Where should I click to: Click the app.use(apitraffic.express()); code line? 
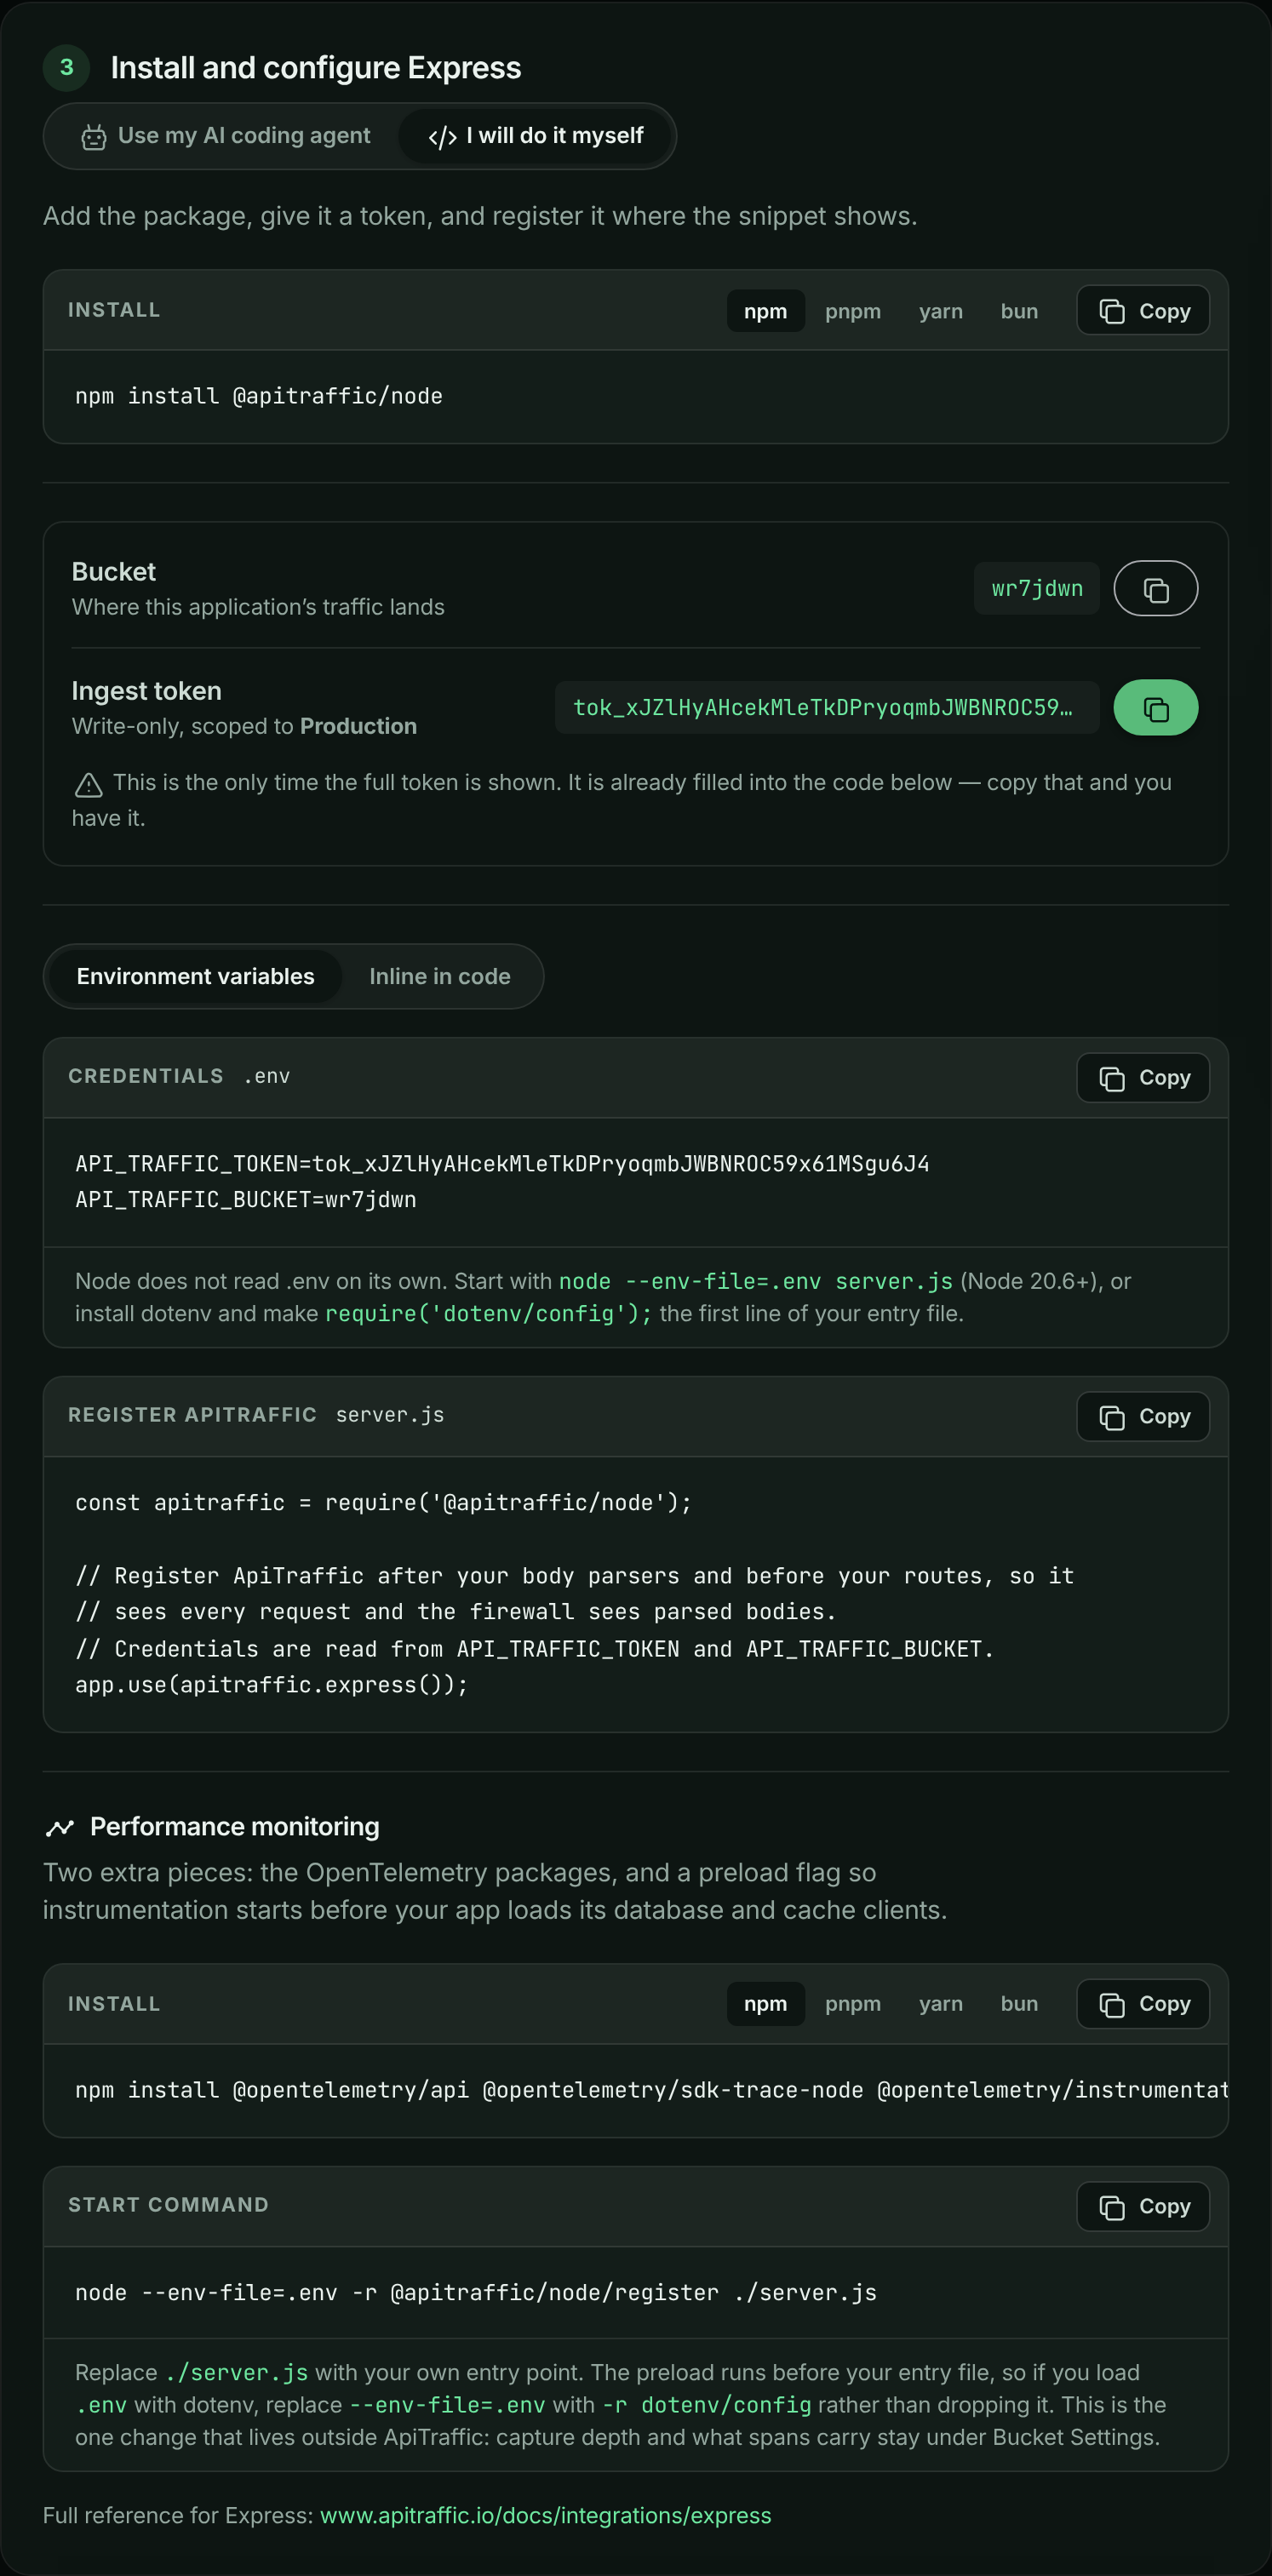tap(272, 1686)
